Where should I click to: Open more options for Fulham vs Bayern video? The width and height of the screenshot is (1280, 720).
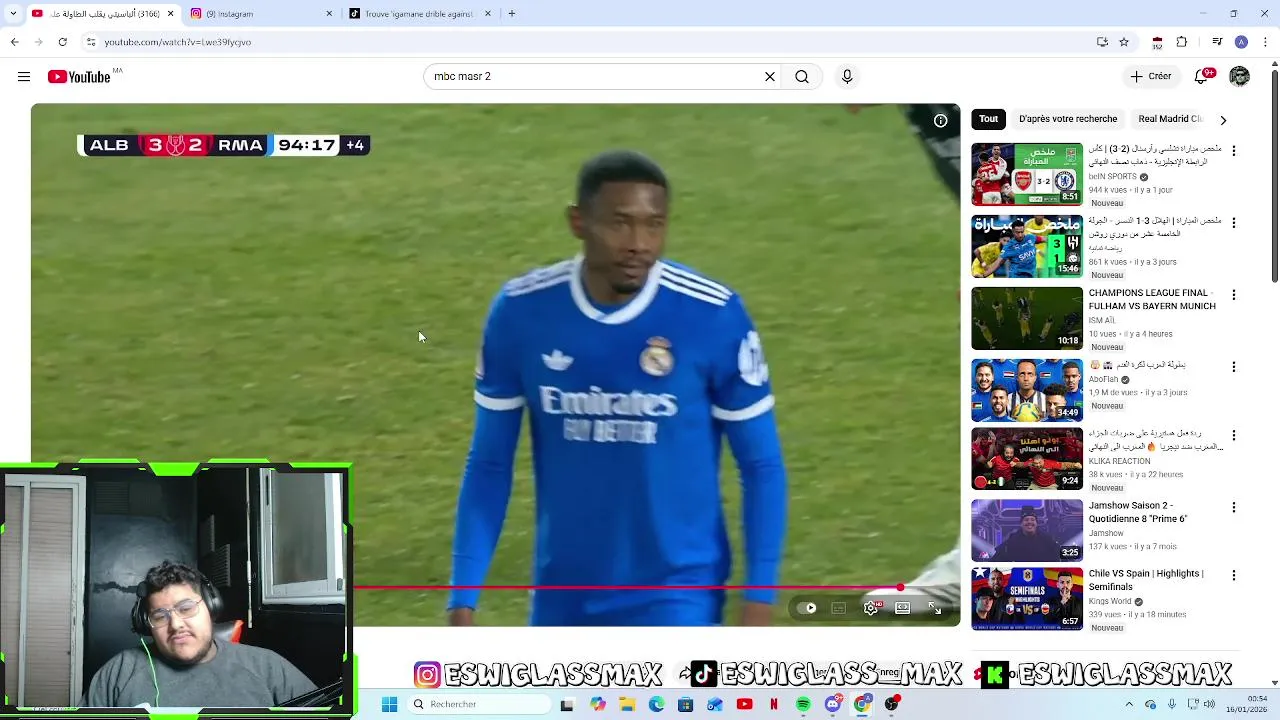[1234, 295]
